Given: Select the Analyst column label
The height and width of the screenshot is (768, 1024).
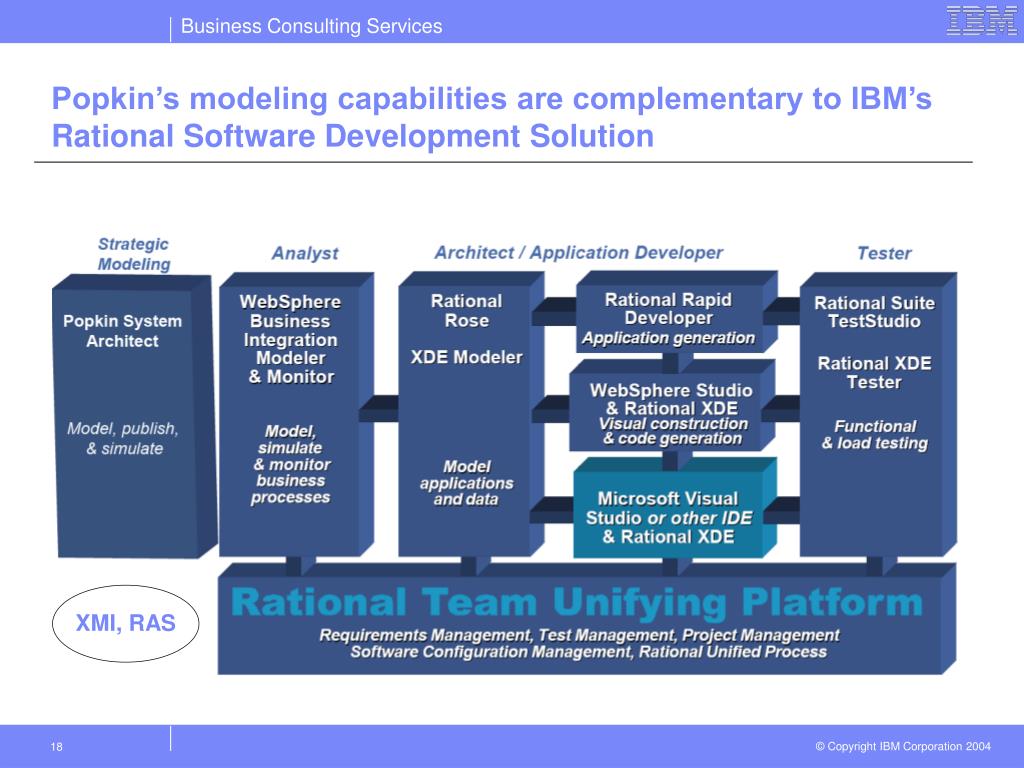Looking at the screenshot, I should point(305,253).
